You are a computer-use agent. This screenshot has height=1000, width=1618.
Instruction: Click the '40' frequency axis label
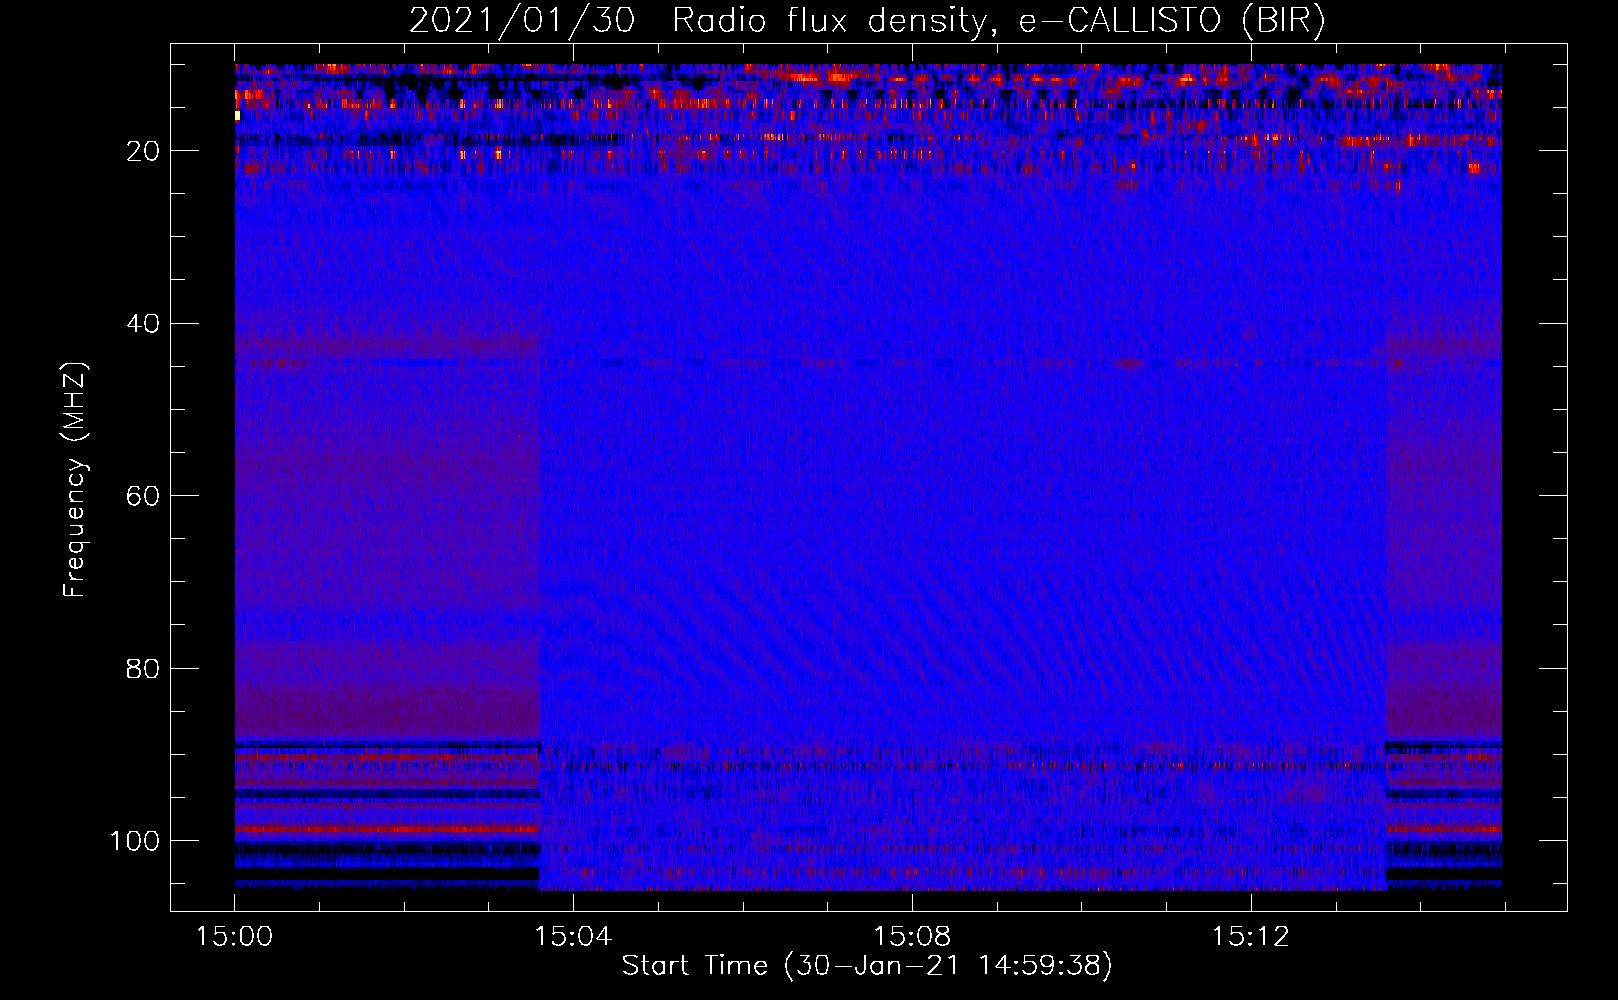click(143, 324)
